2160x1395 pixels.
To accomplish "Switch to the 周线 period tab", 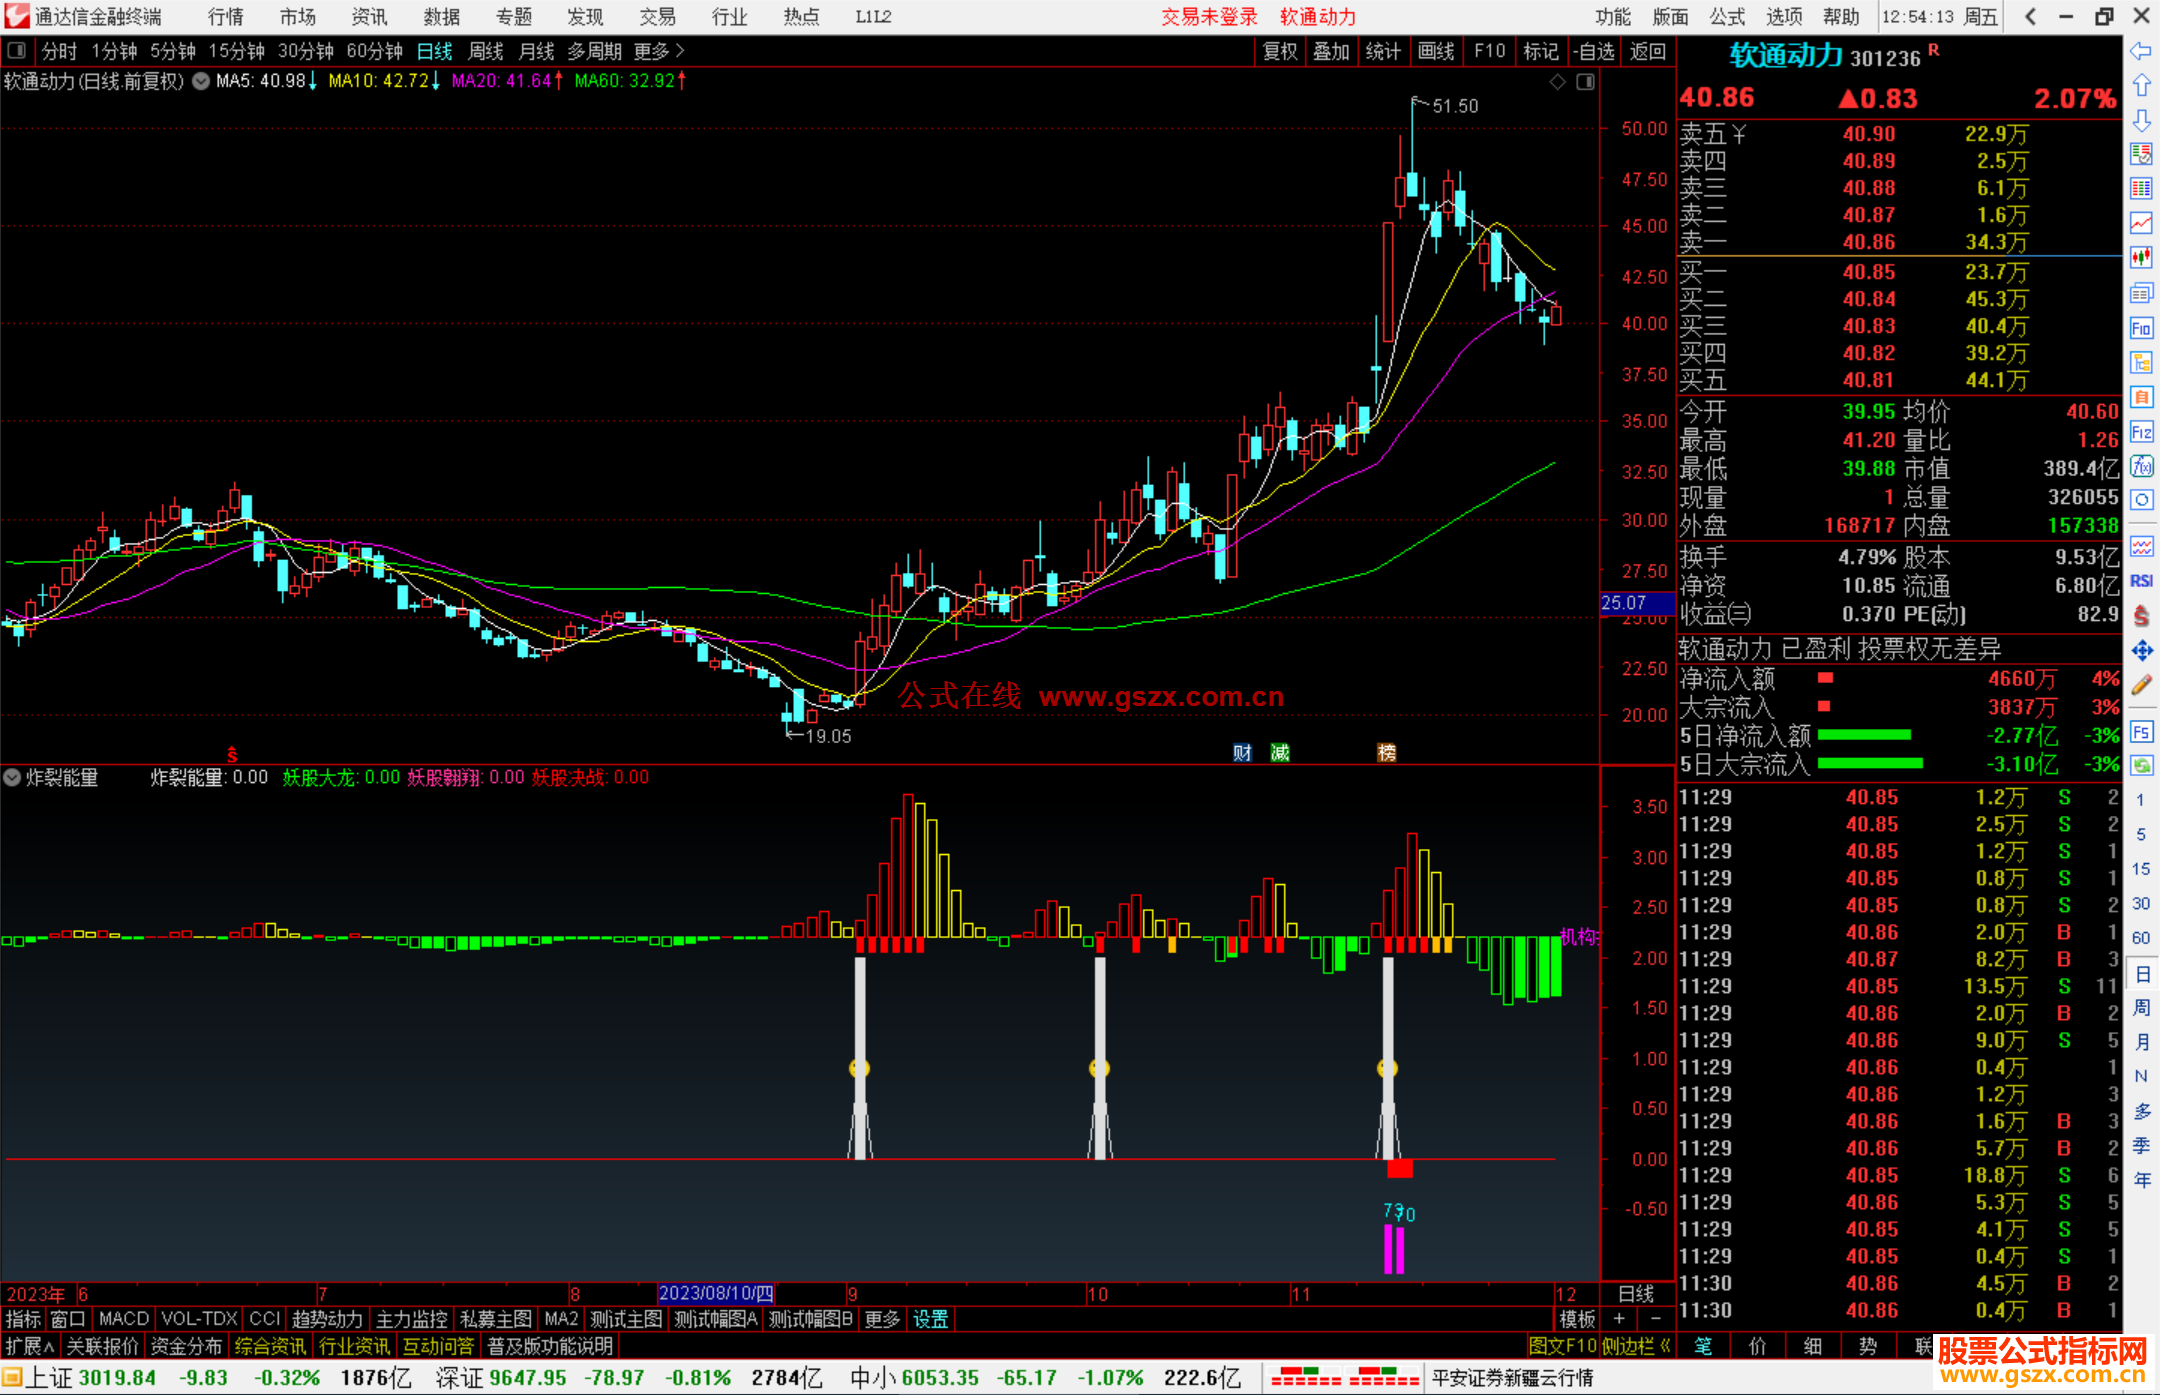I will 486,51.
